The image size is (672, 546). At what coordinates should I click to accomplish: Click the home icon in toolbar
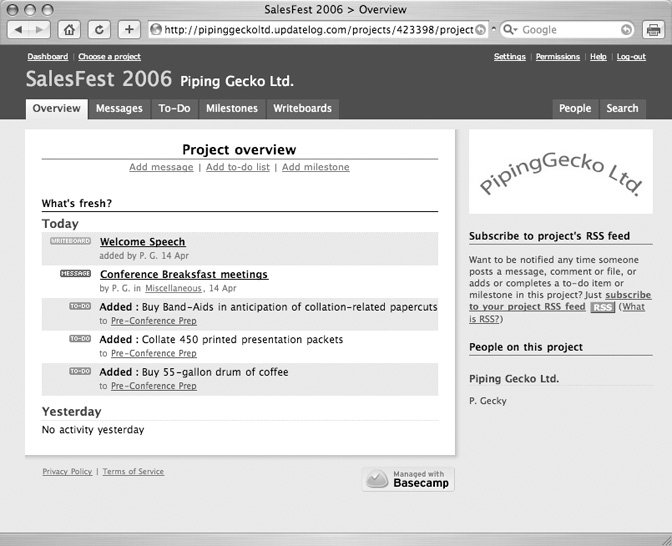click(x=69, y=30)
